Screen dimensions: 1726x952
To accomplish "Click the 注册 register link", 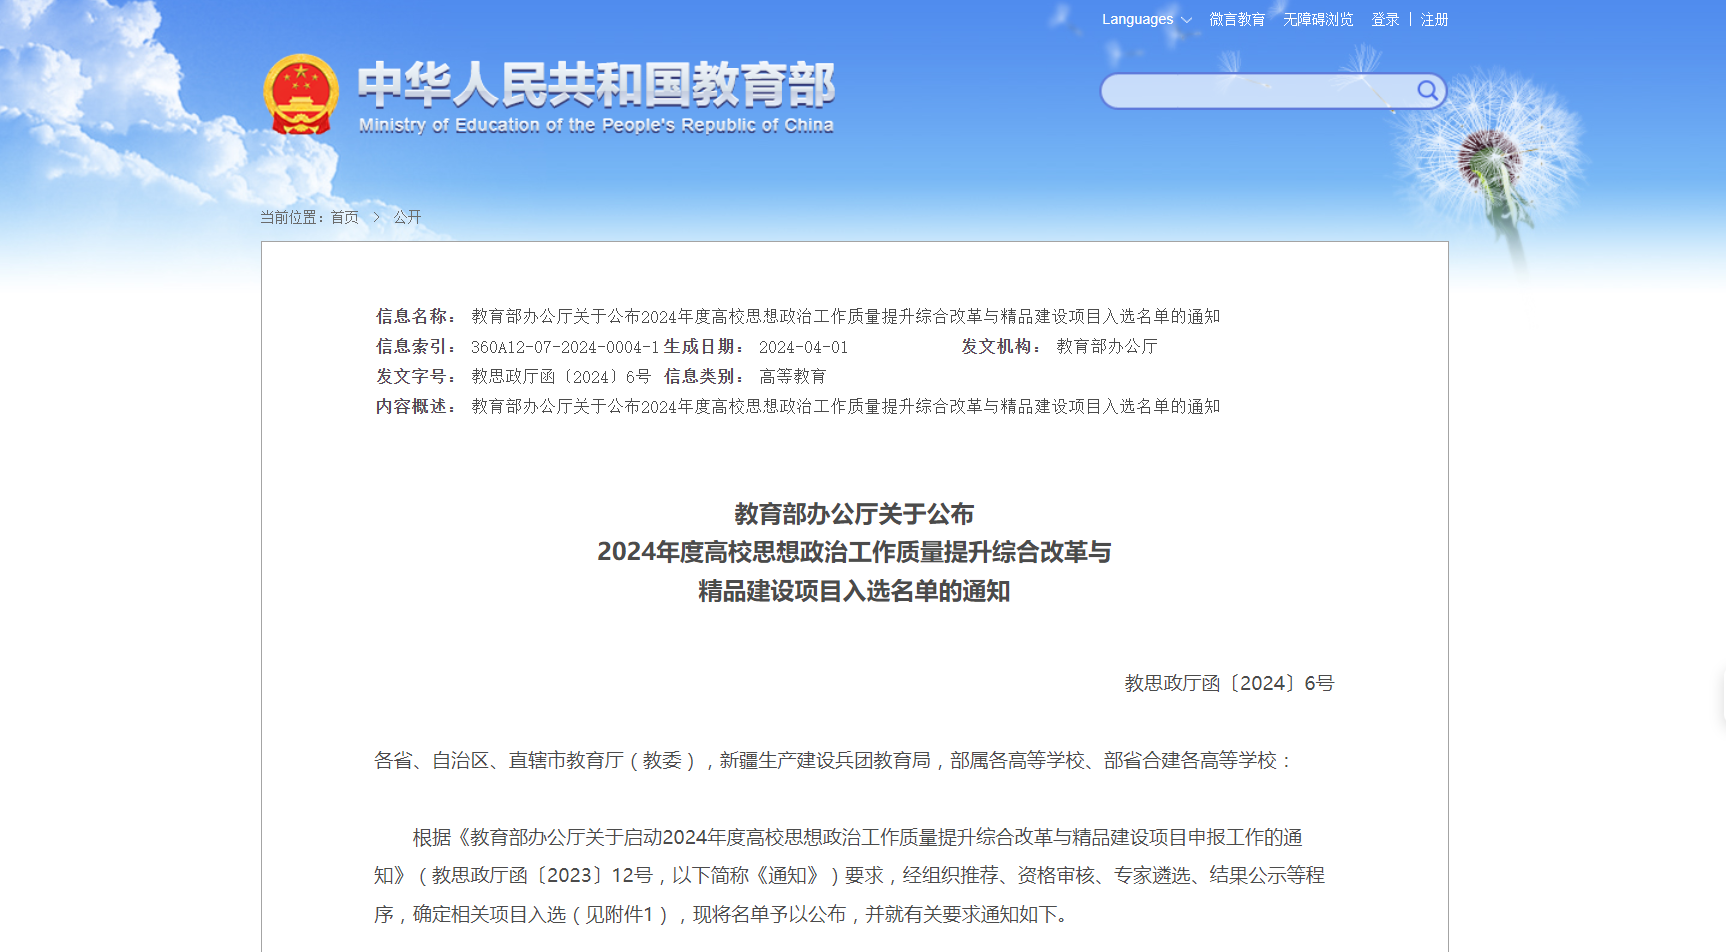I will (x=1434, y=19).
